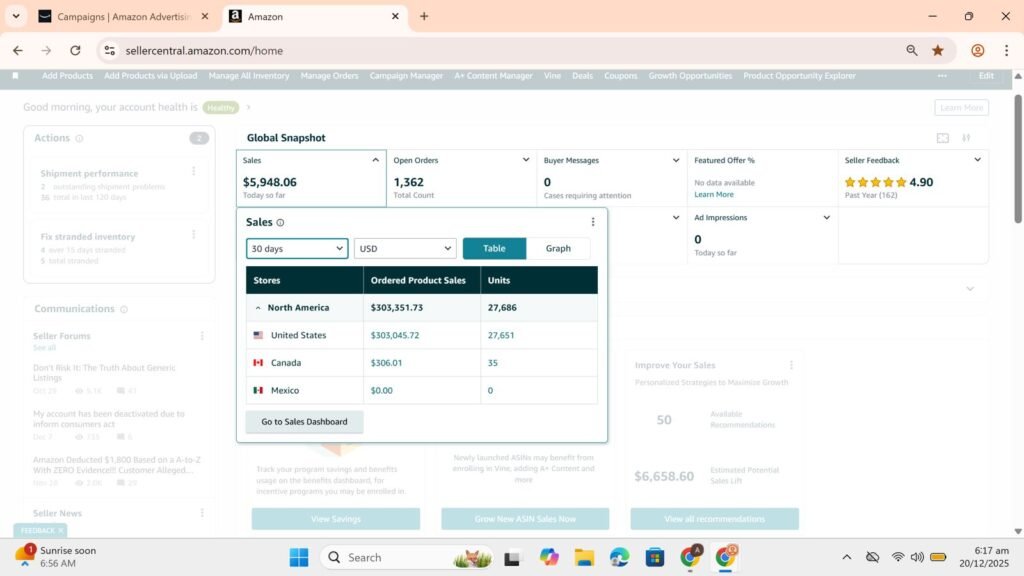Open Microsoft Store from taskbar

pos(654,557)
